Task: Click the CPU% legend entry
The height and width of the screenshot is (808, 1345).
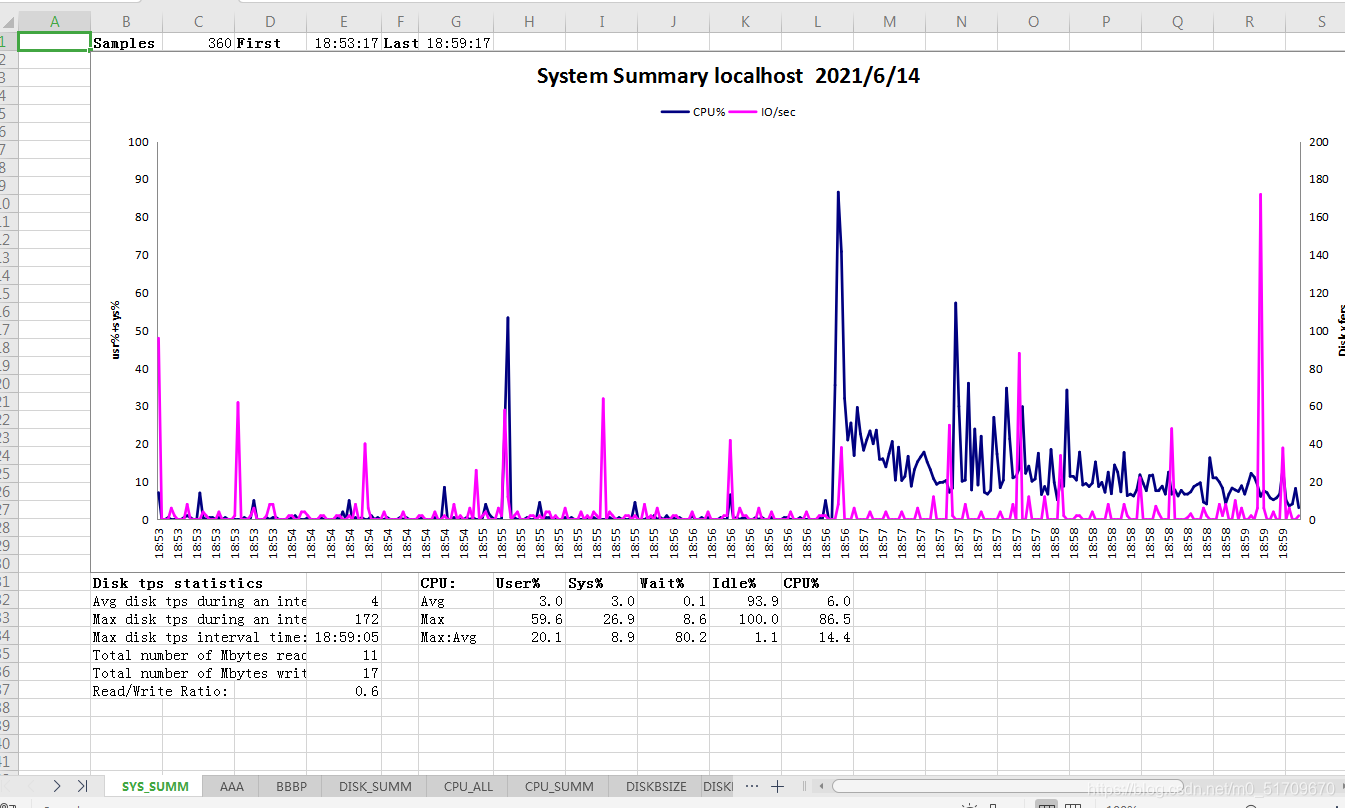Action: (693, 112)
